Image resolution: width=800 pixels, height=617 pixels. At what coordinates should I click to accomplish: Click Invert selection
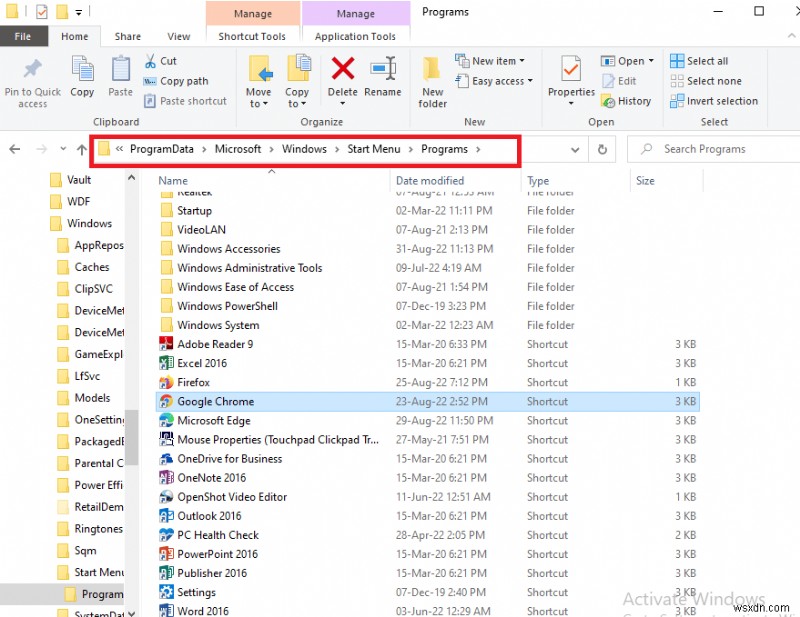click(x=714, y=101)
